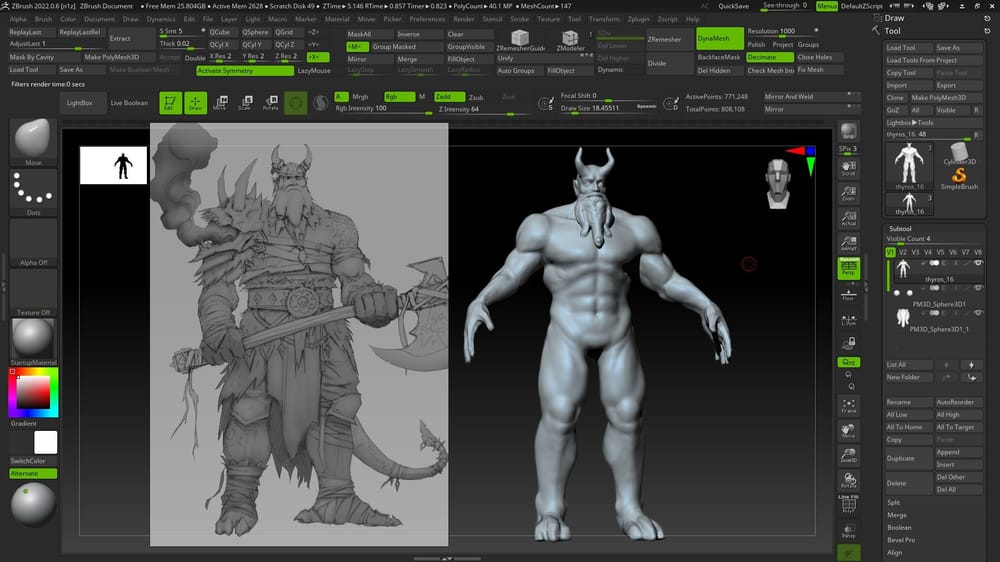Toggle the Transp transparency icon
The image size is (1000, 562).
(848, 530)
